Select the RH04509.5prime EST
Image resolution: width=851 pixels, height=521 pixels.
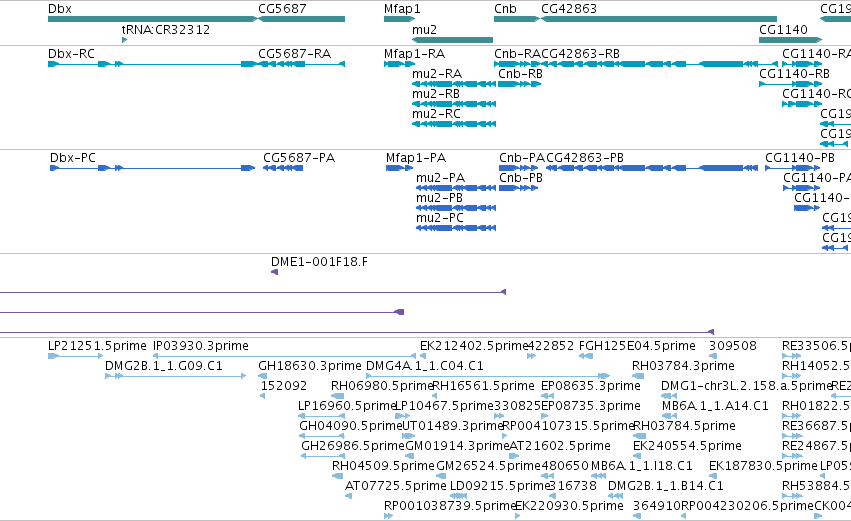[x=338, y=476]
